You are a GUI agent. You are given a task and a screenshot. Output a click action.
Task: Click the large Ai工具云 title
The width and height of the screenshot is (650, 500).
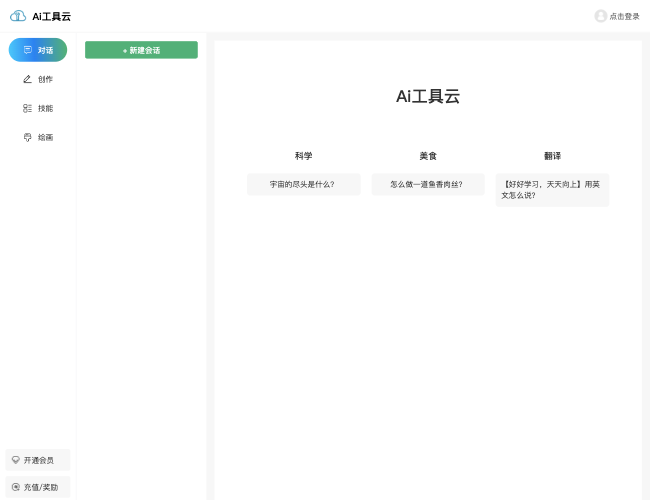(x=428, y=96)
